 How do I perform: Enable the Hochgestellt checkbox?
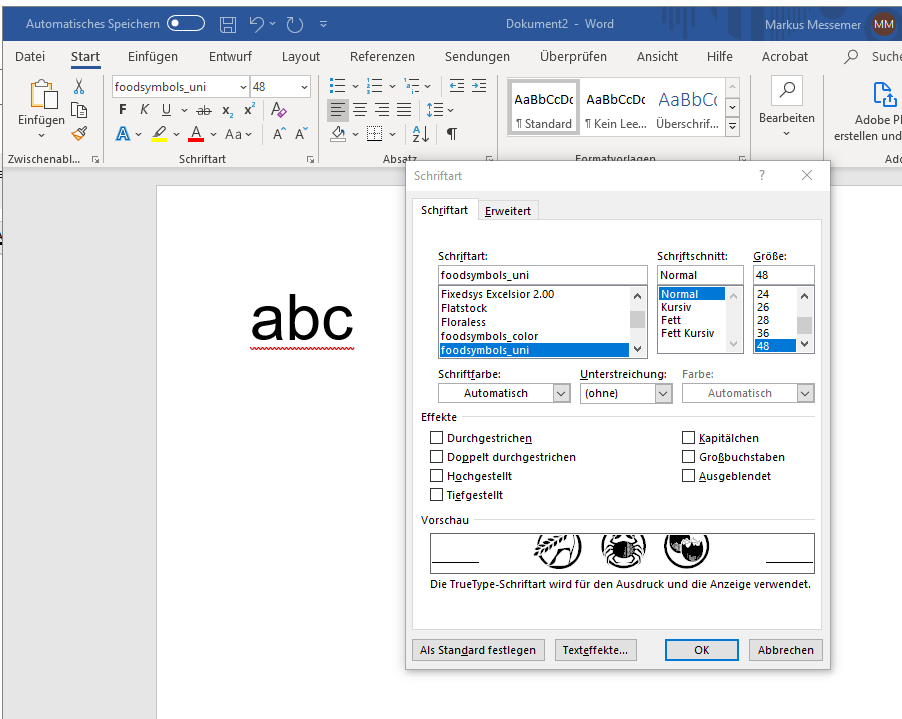pyautogui.click(x=437, y=476)
